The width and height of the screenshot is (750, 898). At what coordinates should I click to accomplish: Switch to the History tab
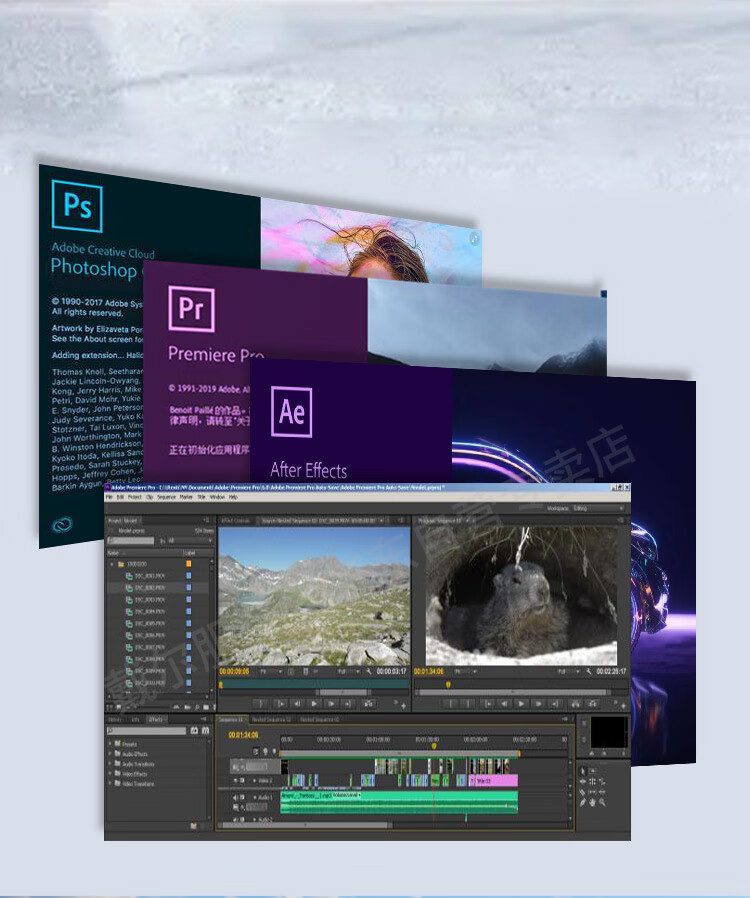pyautogui.click(x=115, y=719)
